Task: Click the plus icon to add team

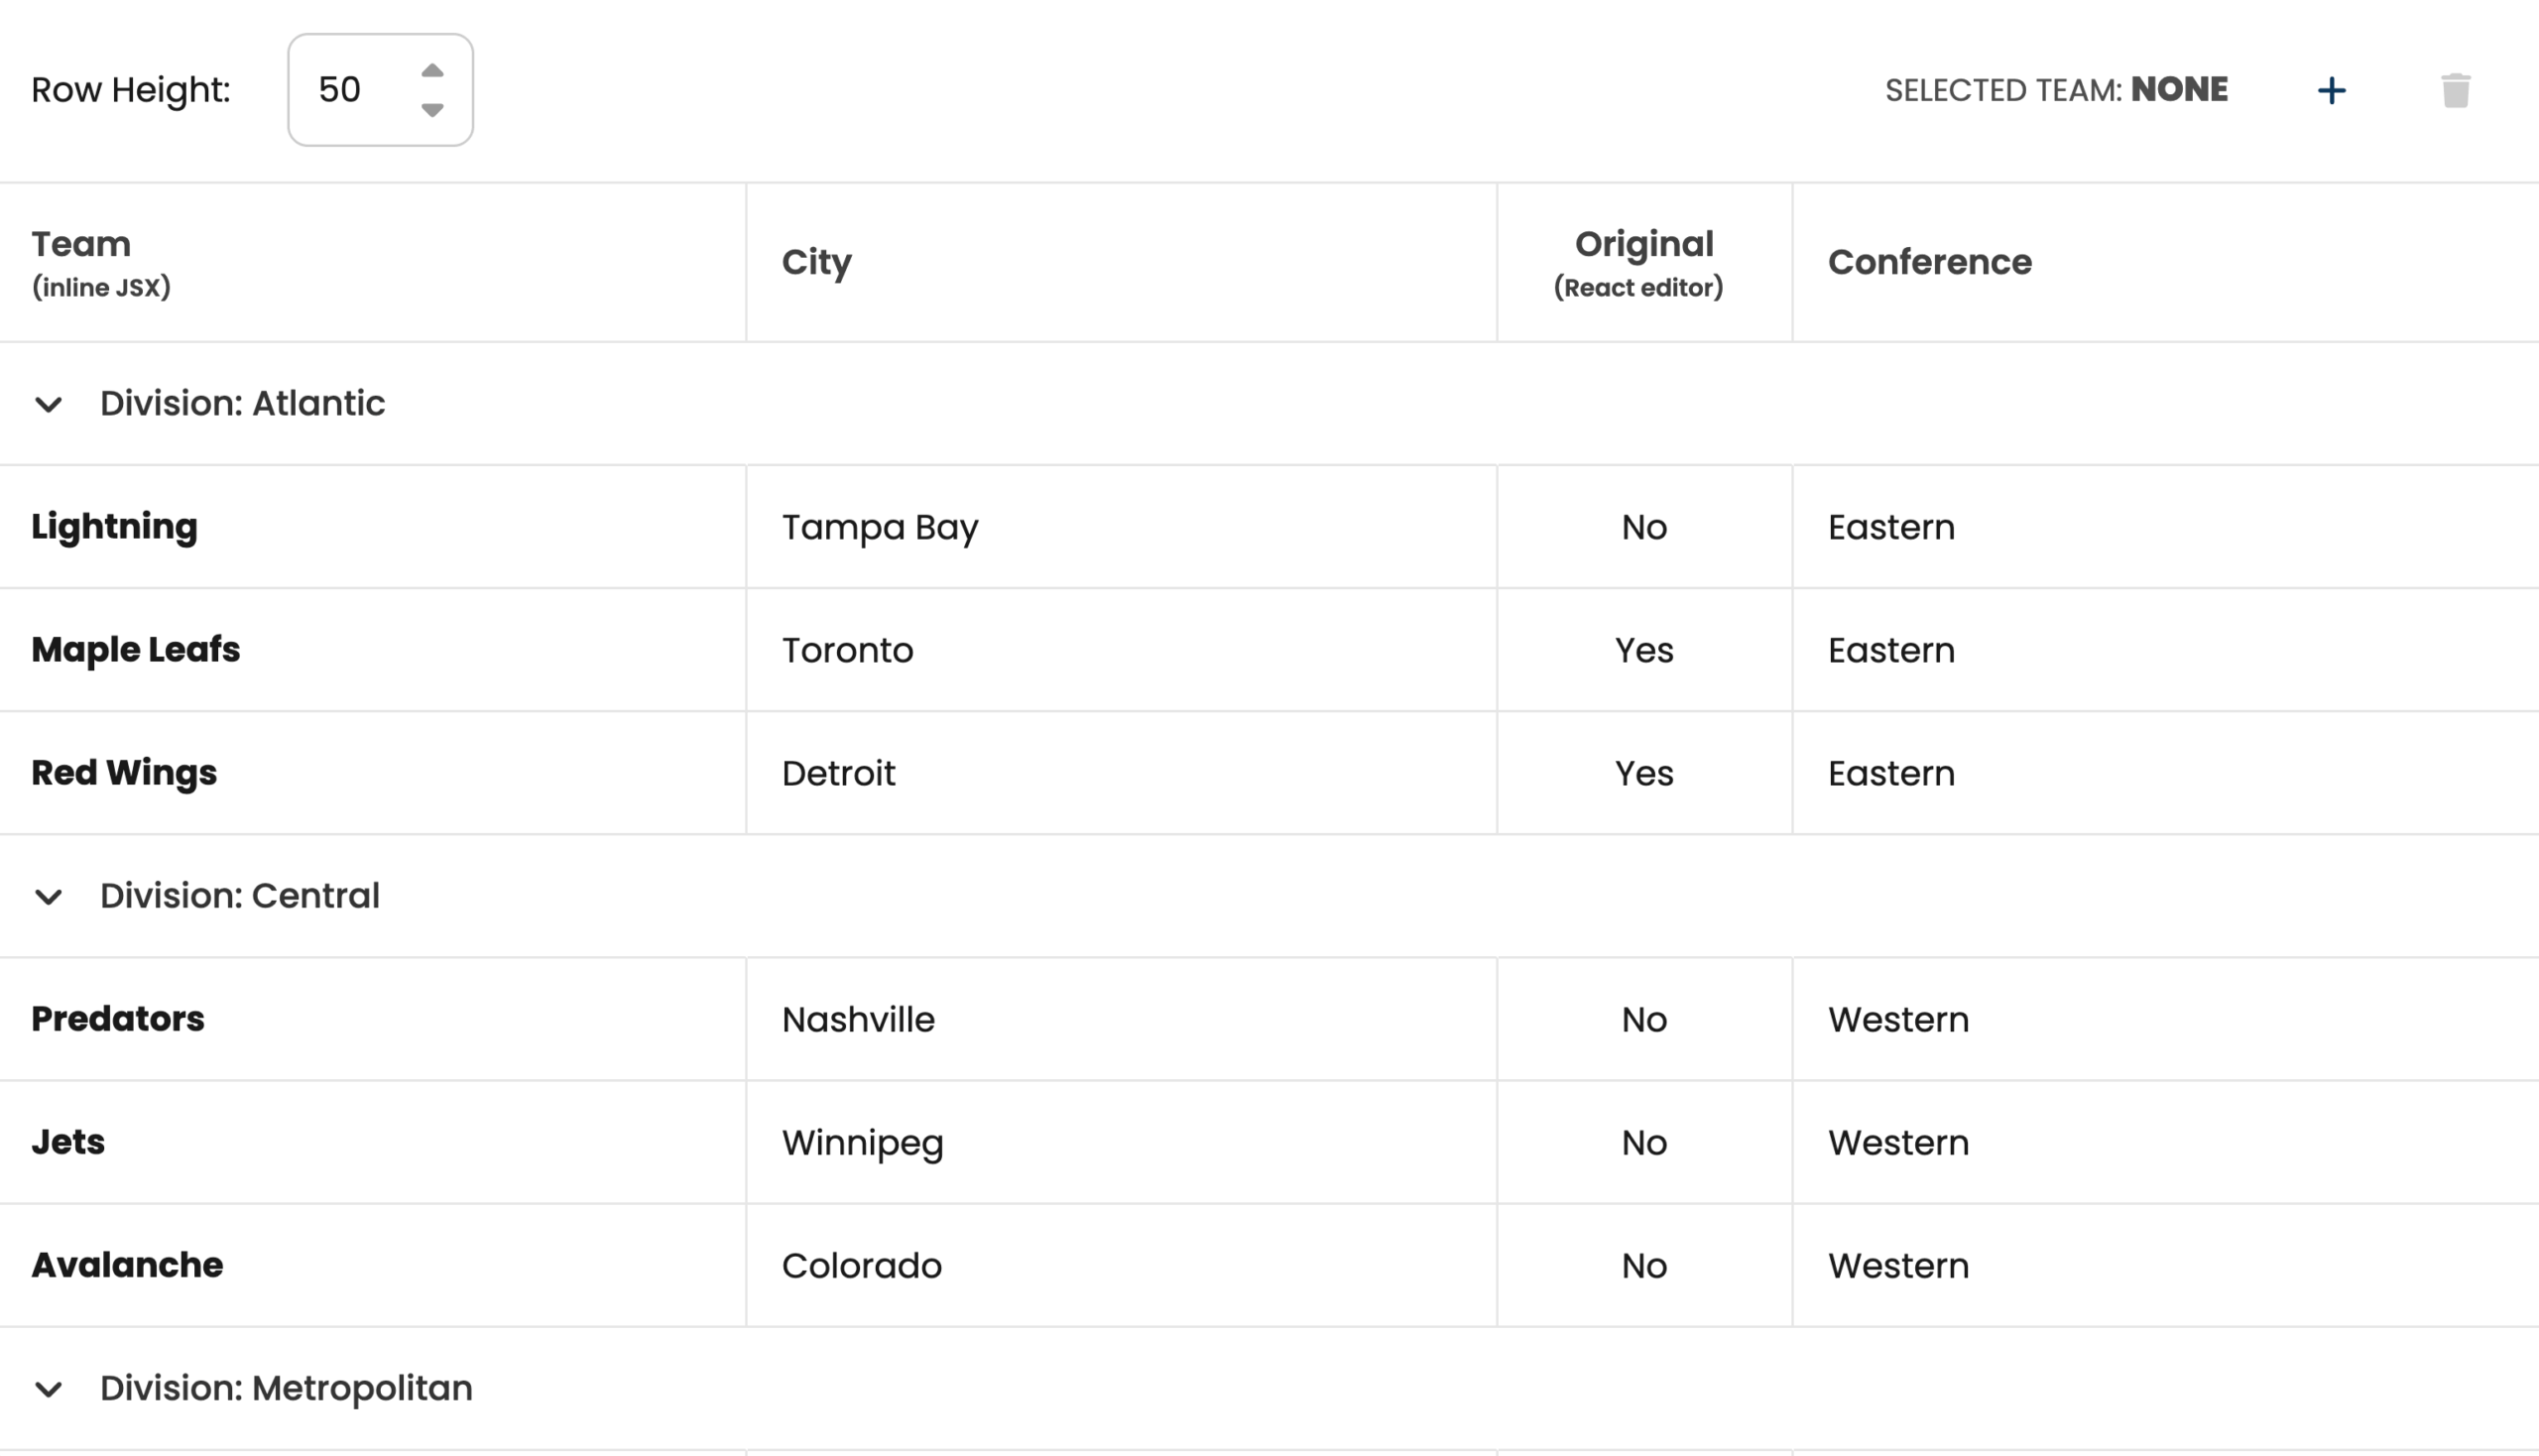Action: [2331, 91]
